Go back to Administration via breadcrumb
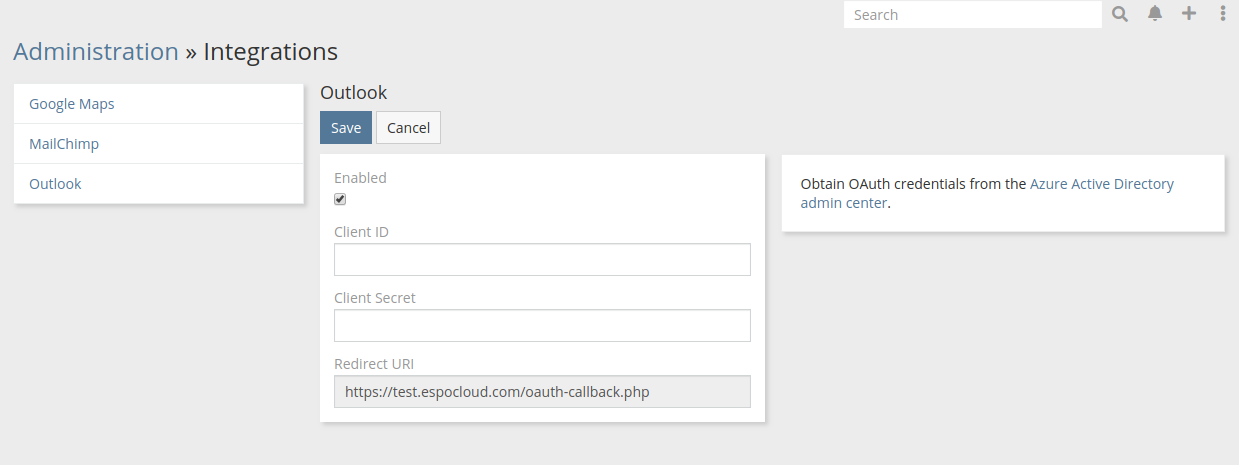 coord(96,52)
